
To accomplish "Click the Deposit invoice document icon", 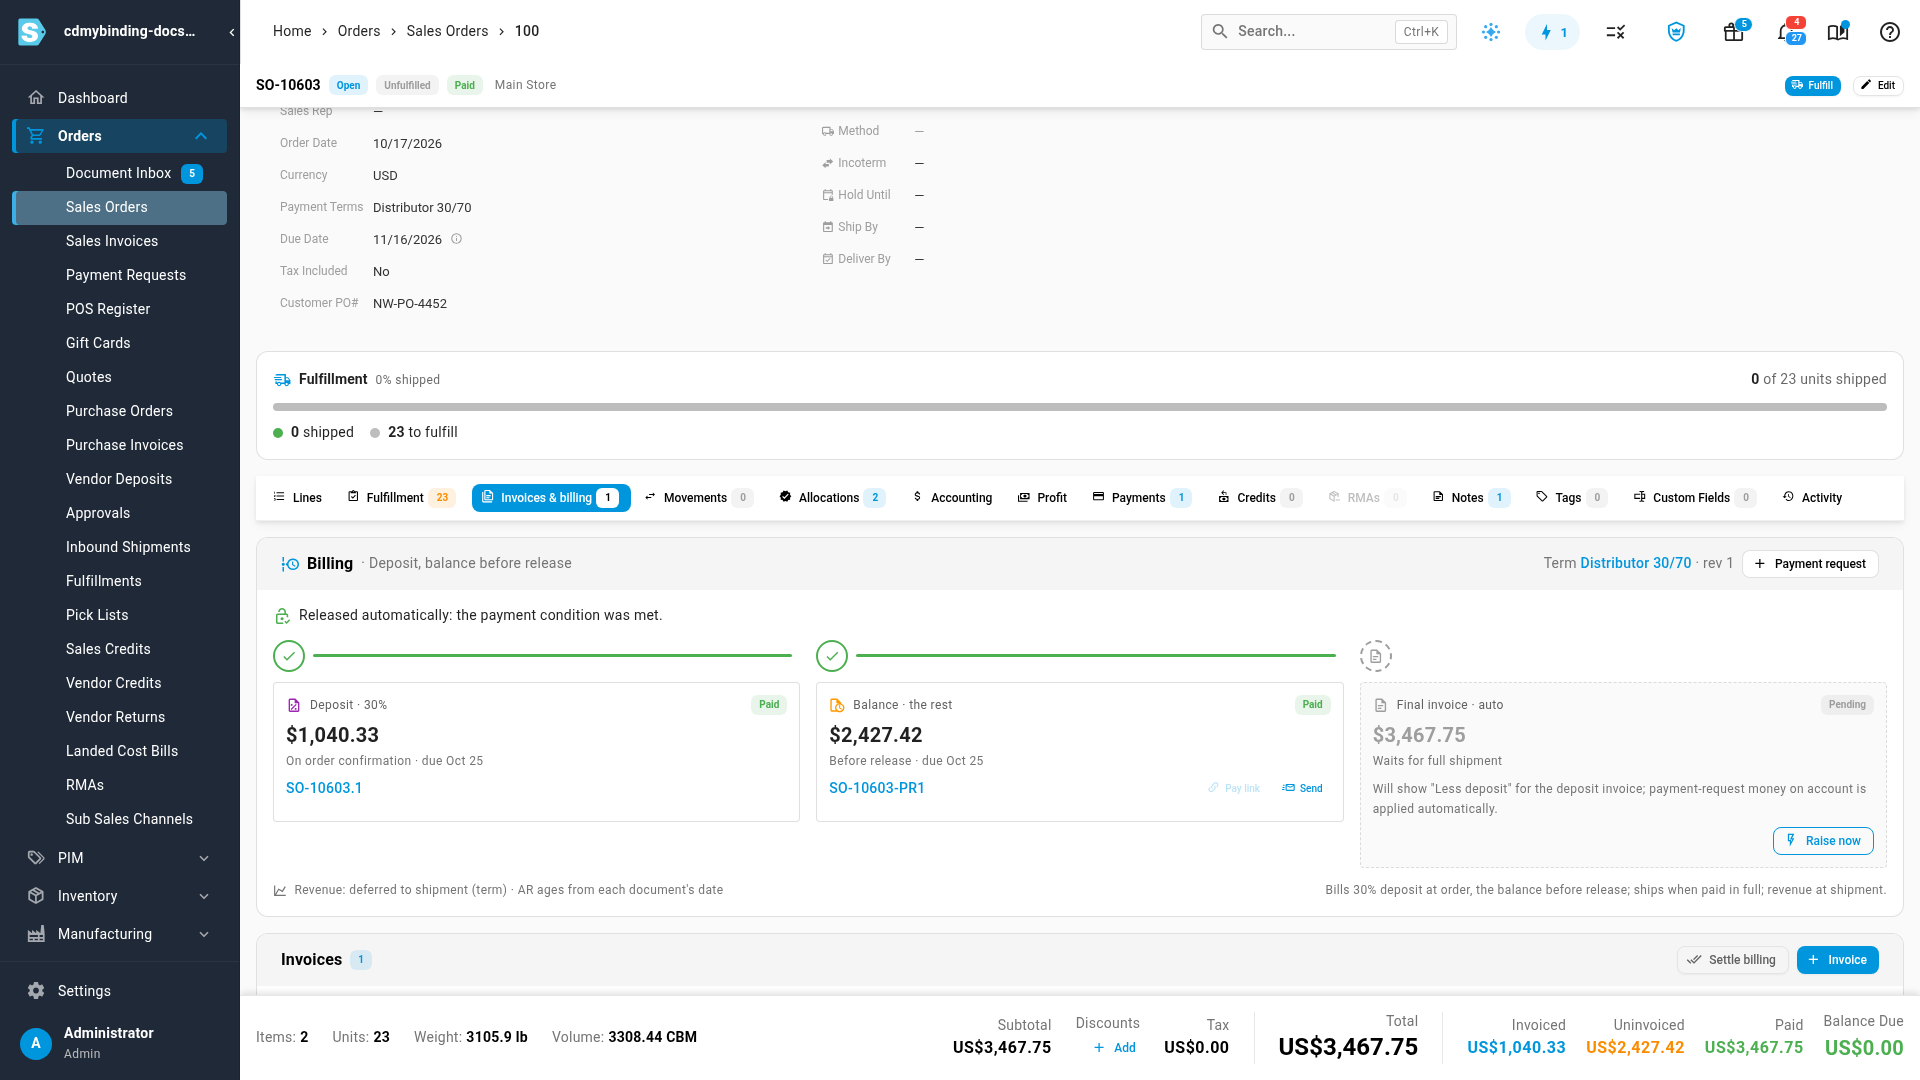I will coord(294,705).
